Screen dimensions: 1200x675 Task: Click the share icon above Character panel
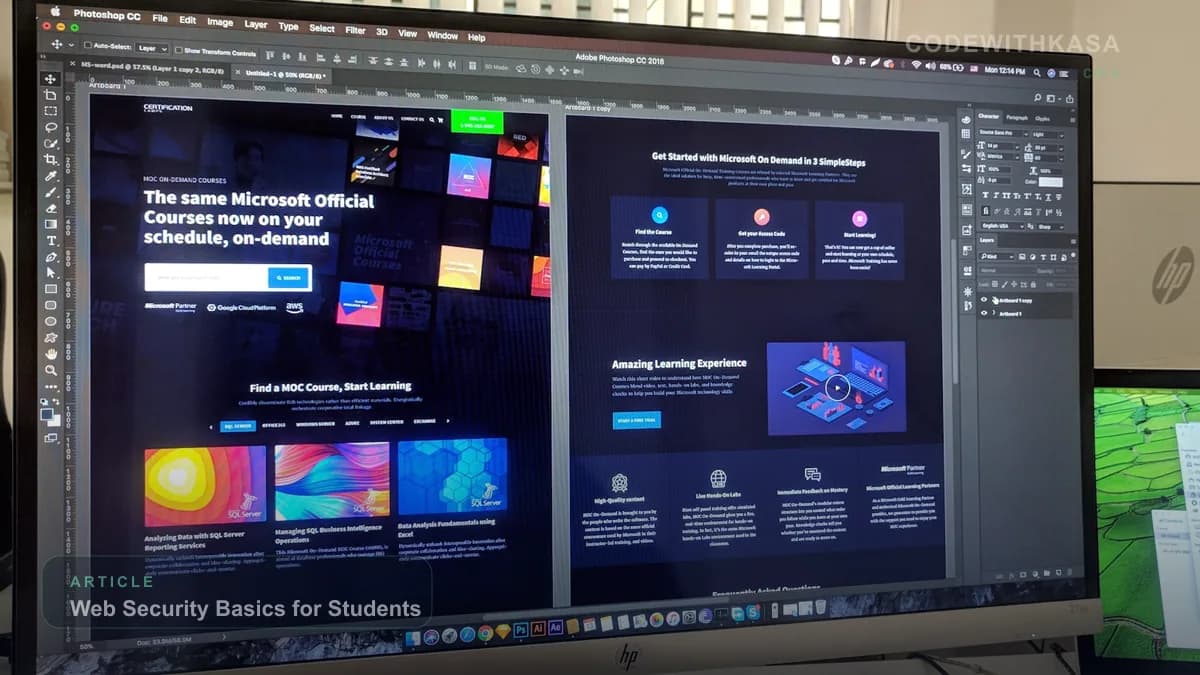pos(1069,99)
